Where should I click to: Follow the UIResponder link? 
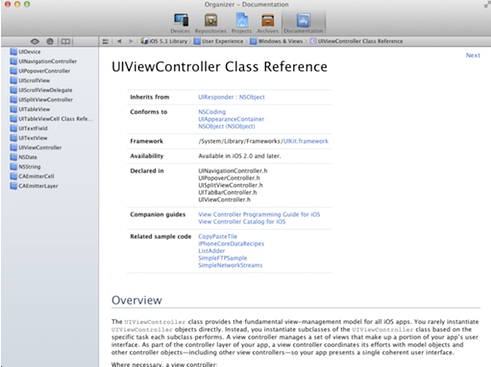click(x=216, y=97)
